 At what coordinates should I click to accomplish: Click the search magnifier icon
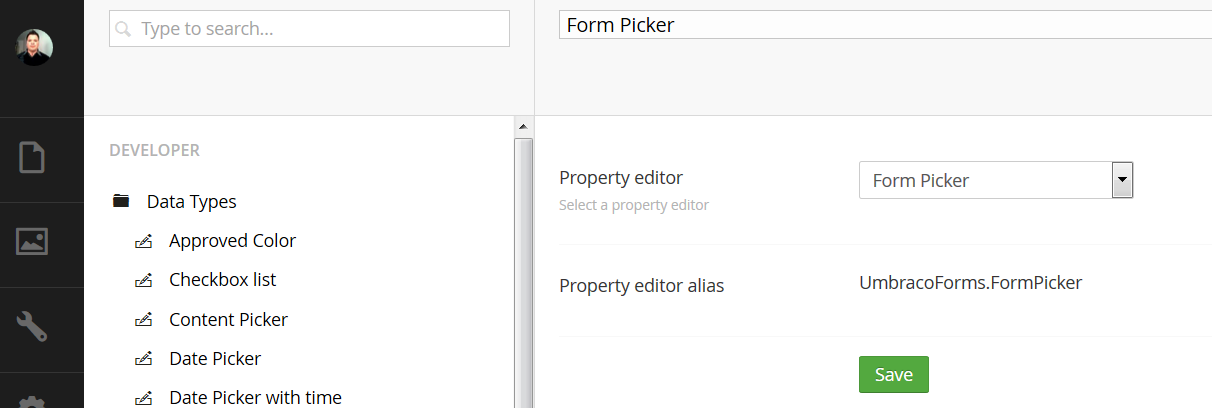124,29
